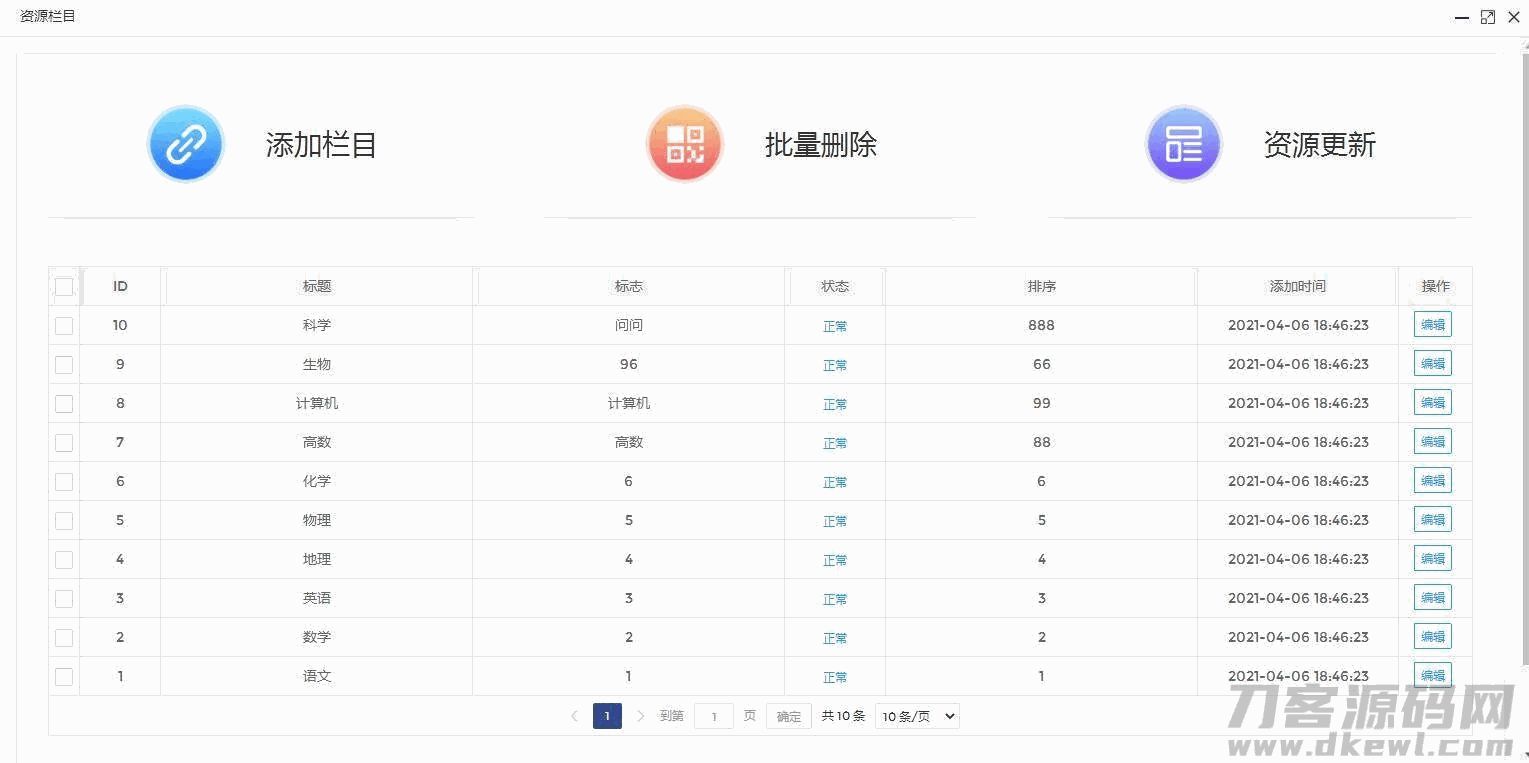Click the orange QR icon for 批量删除
Screen dimensions: 1529x763
pyautogui.click(x=685, y=145)
